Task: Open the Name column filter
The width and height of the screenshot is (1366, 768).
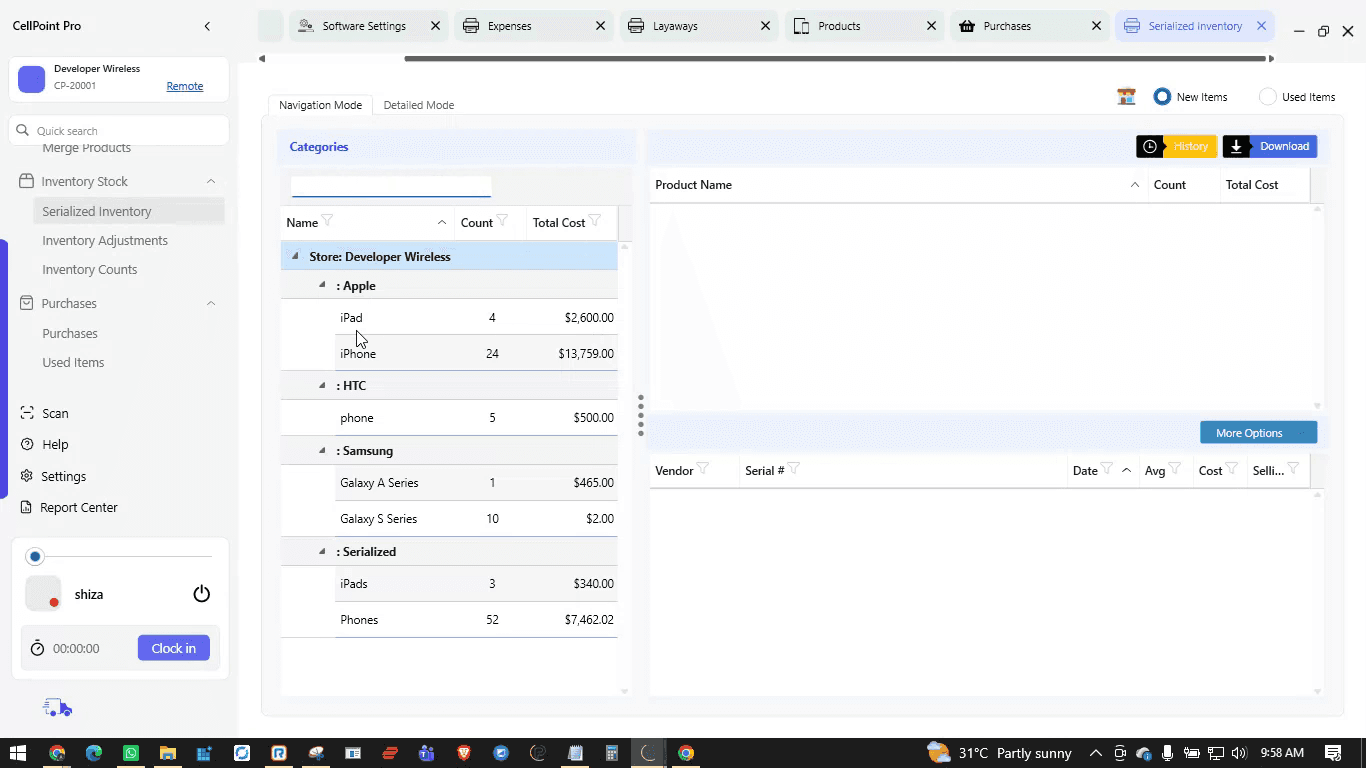Action: point(327,221)
